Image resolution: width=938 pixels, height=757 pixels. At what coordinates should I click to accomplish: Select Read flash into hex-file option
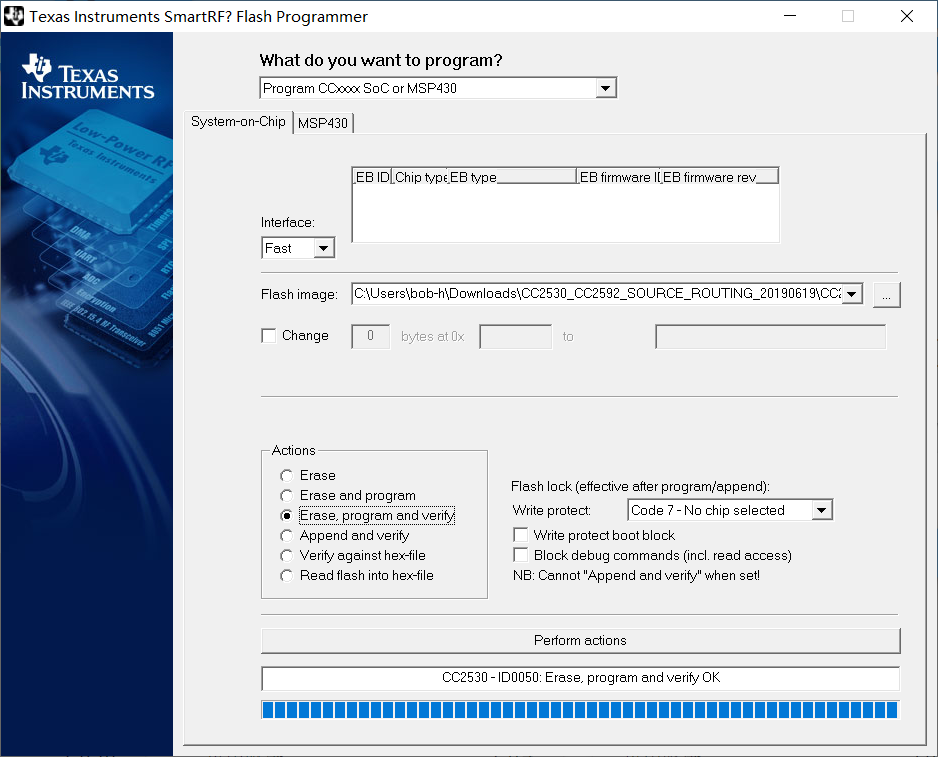pos(287,576)
